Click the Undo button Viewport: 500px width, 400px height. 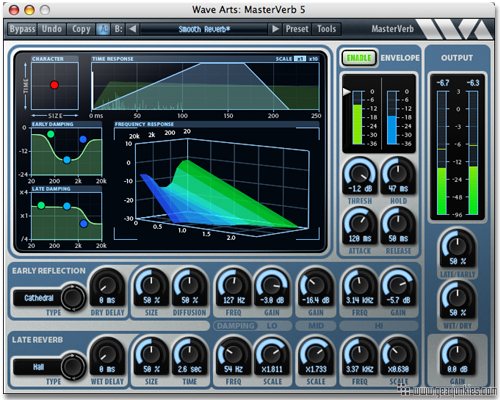[x=52, y=29]
